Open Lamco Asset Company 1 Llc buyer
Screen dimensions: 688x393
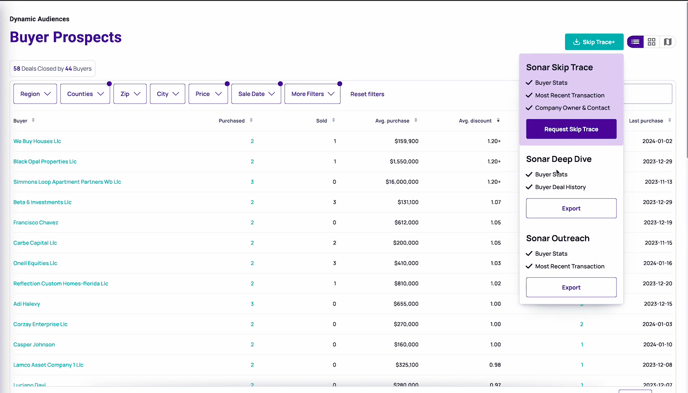(x=48, y=365)
